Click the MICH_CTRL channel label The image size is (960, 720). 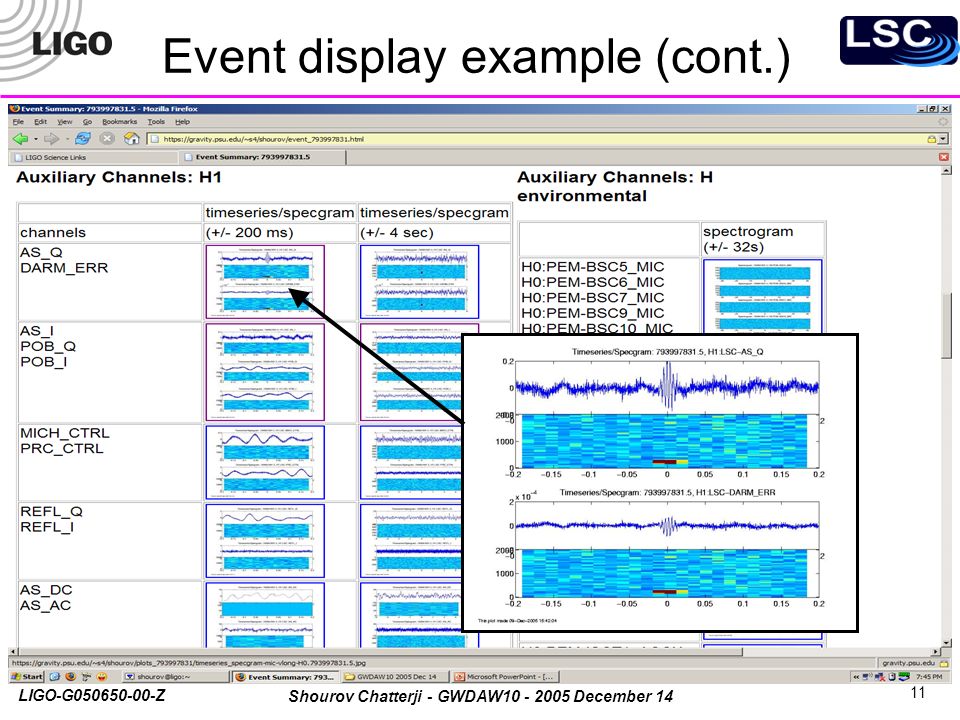click(65, 433)
